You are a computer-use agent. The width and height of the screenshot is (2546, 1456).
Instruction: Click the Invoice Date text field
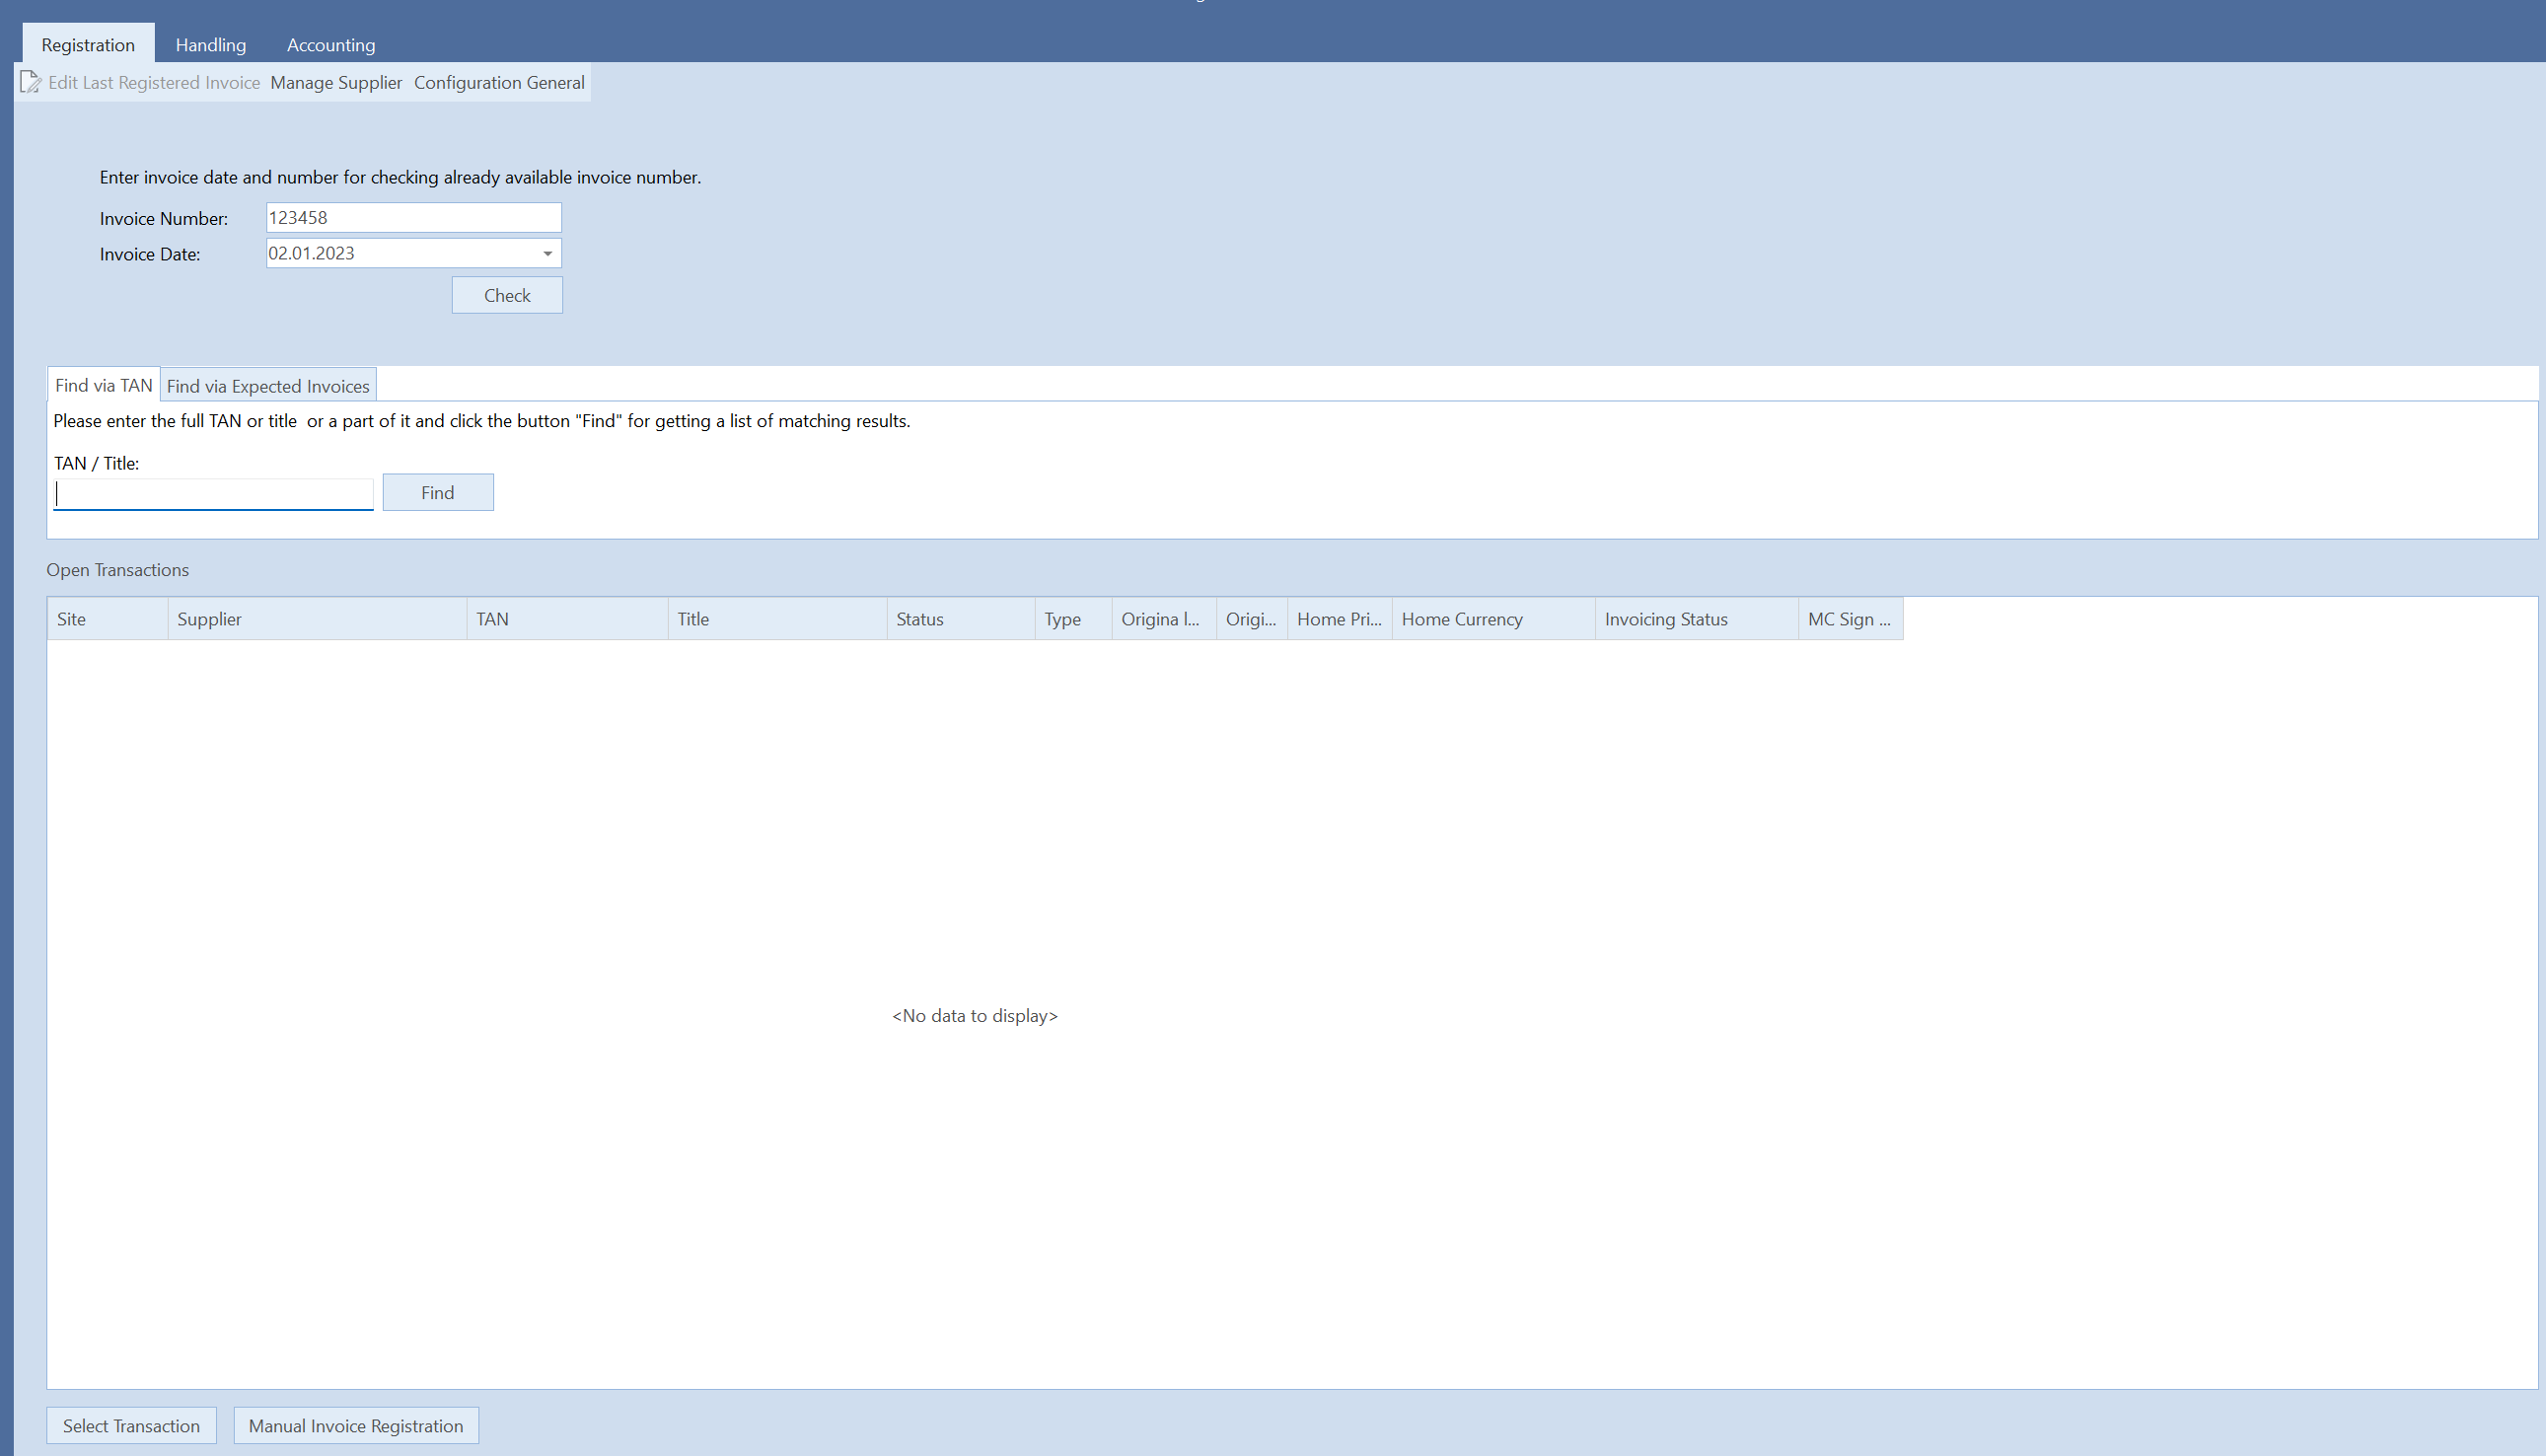coord(400,254)
